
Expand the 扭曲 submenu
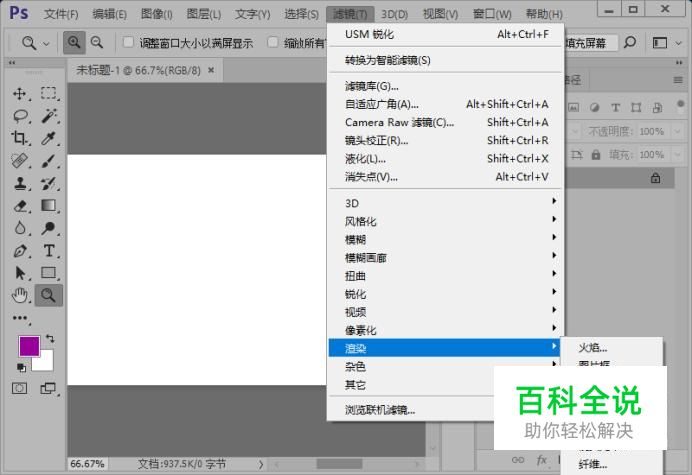[x=446, y=276]
